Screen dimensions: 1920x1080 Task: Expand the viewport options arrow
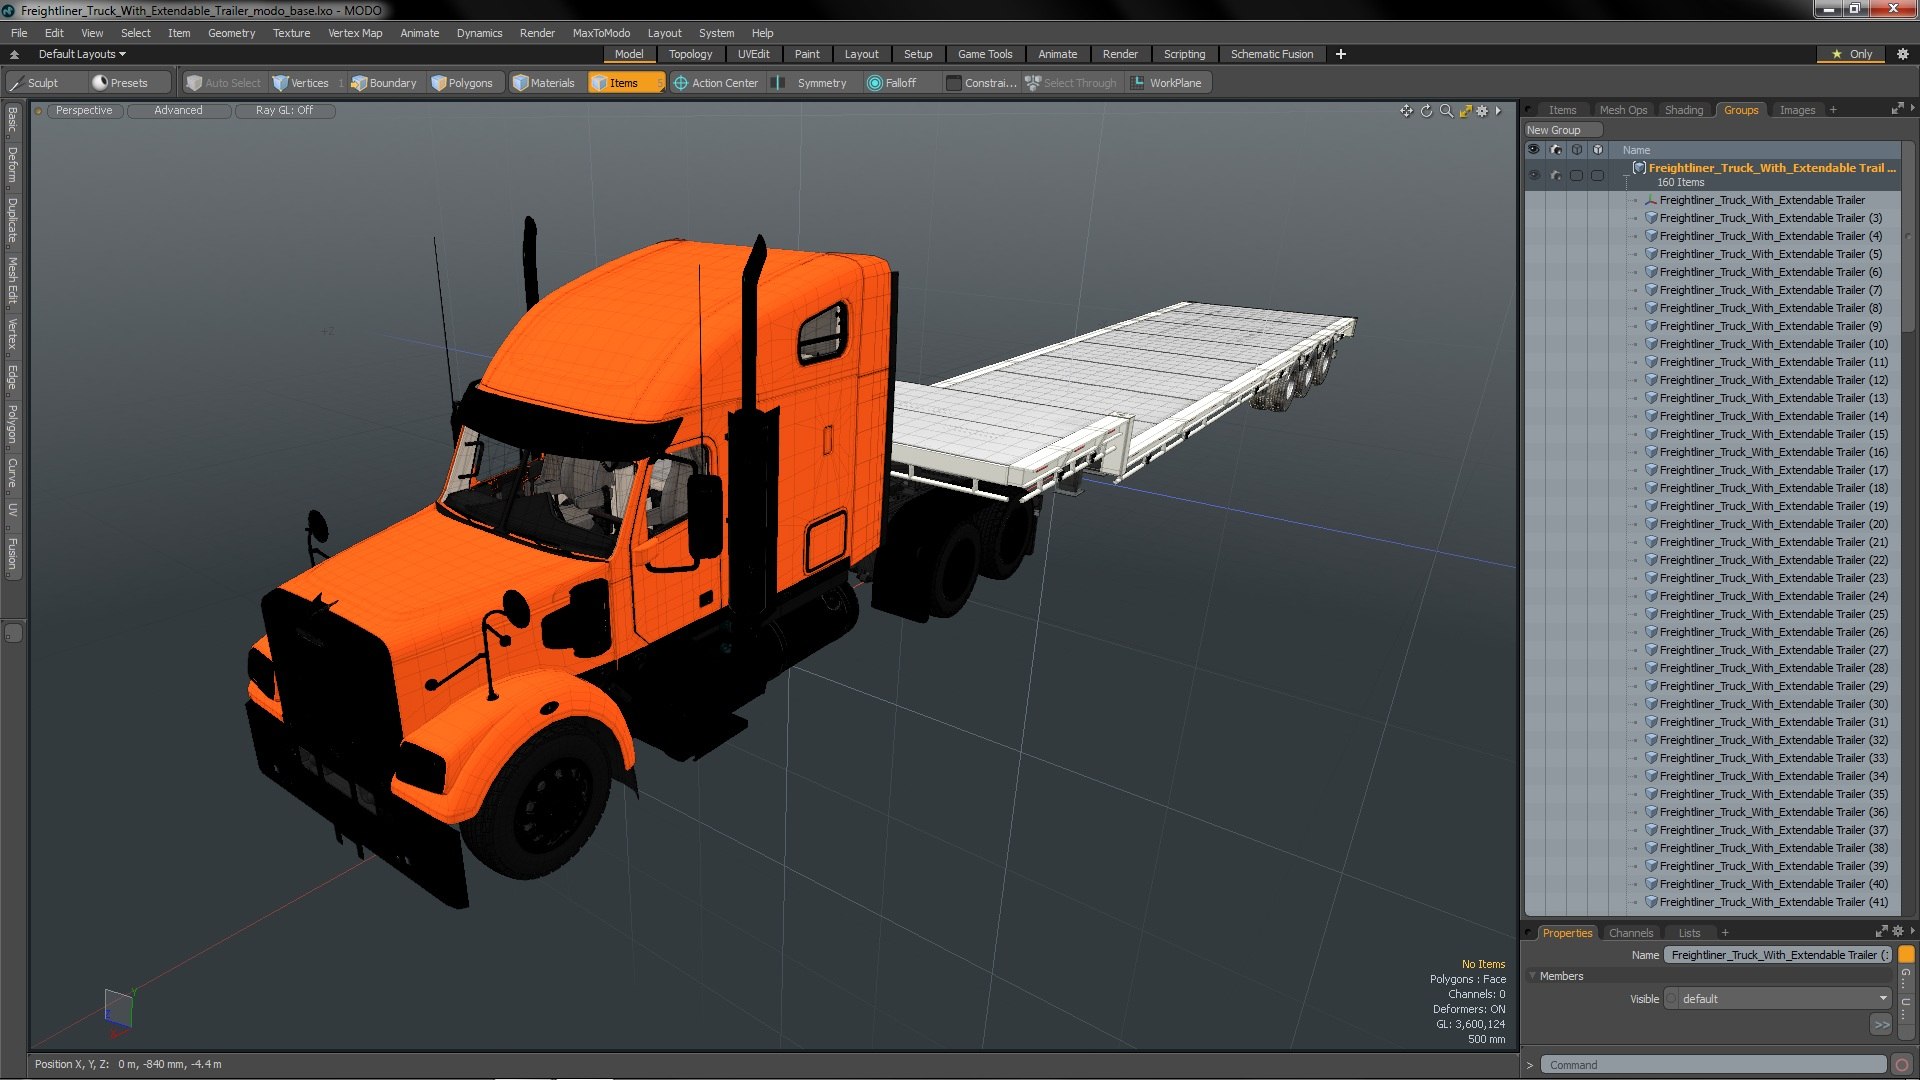1498,111
